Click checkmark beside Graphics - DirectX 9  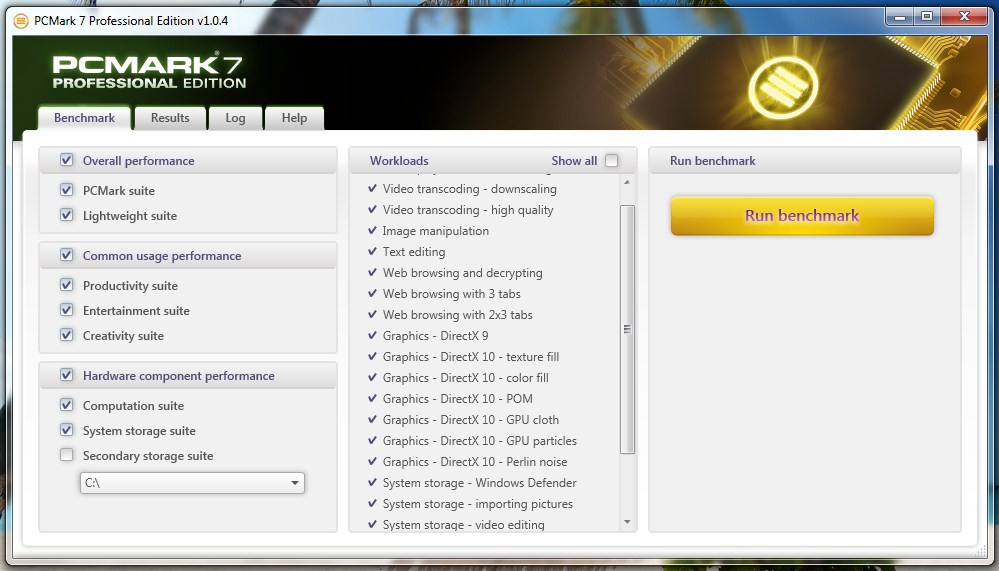(372, 336)
